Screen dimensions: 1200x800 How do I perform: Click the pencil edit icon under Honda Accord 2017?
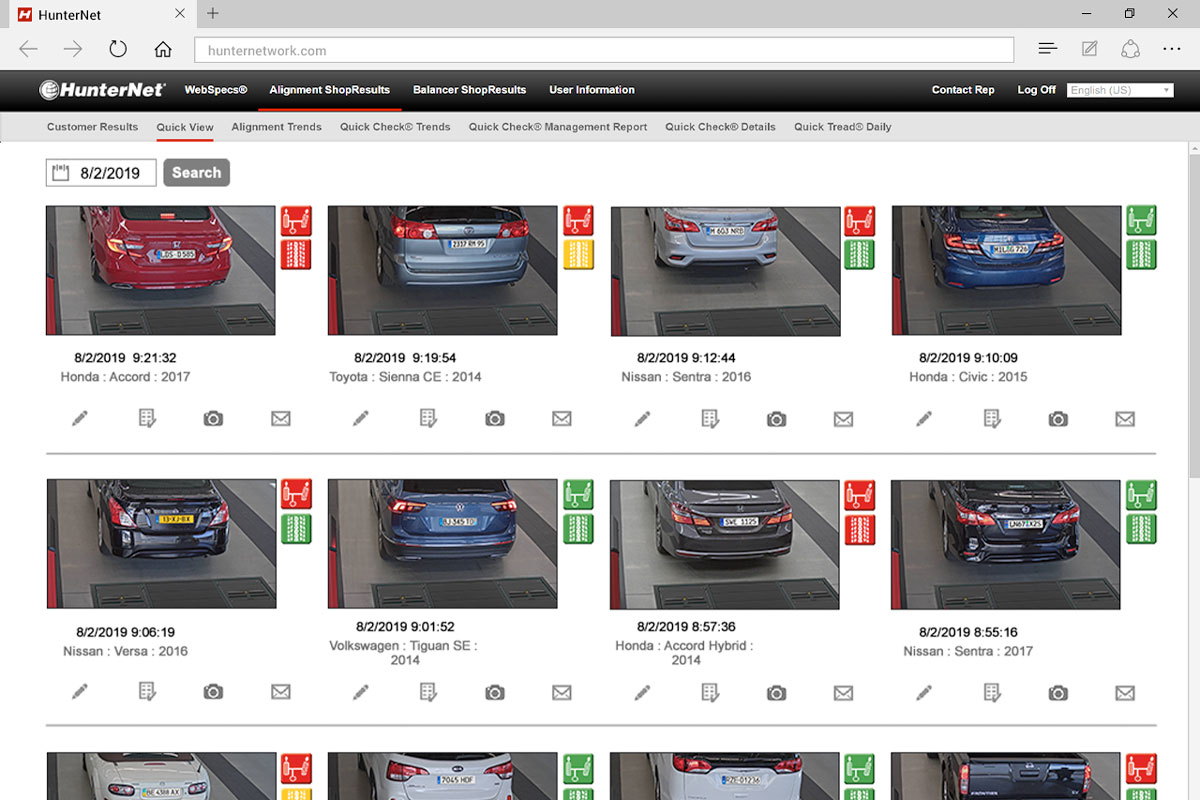point(80,419)
